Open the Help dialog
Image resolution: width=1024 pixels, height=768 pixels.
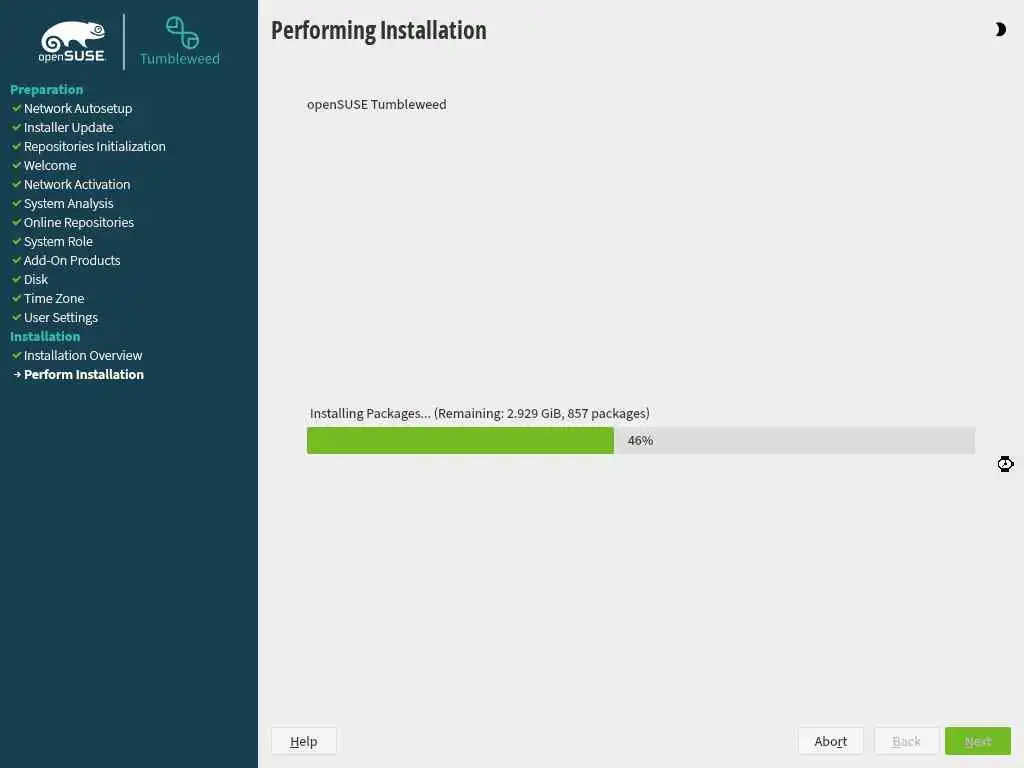304,741
